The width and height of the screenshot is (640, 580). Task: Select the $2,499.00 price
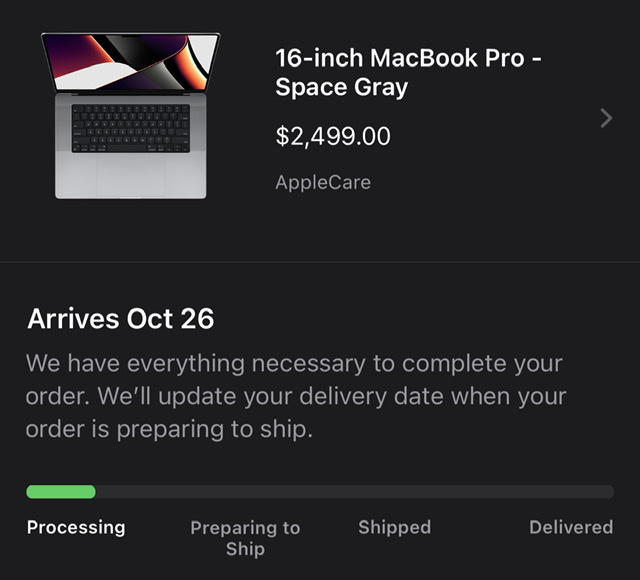pos(333,136)
